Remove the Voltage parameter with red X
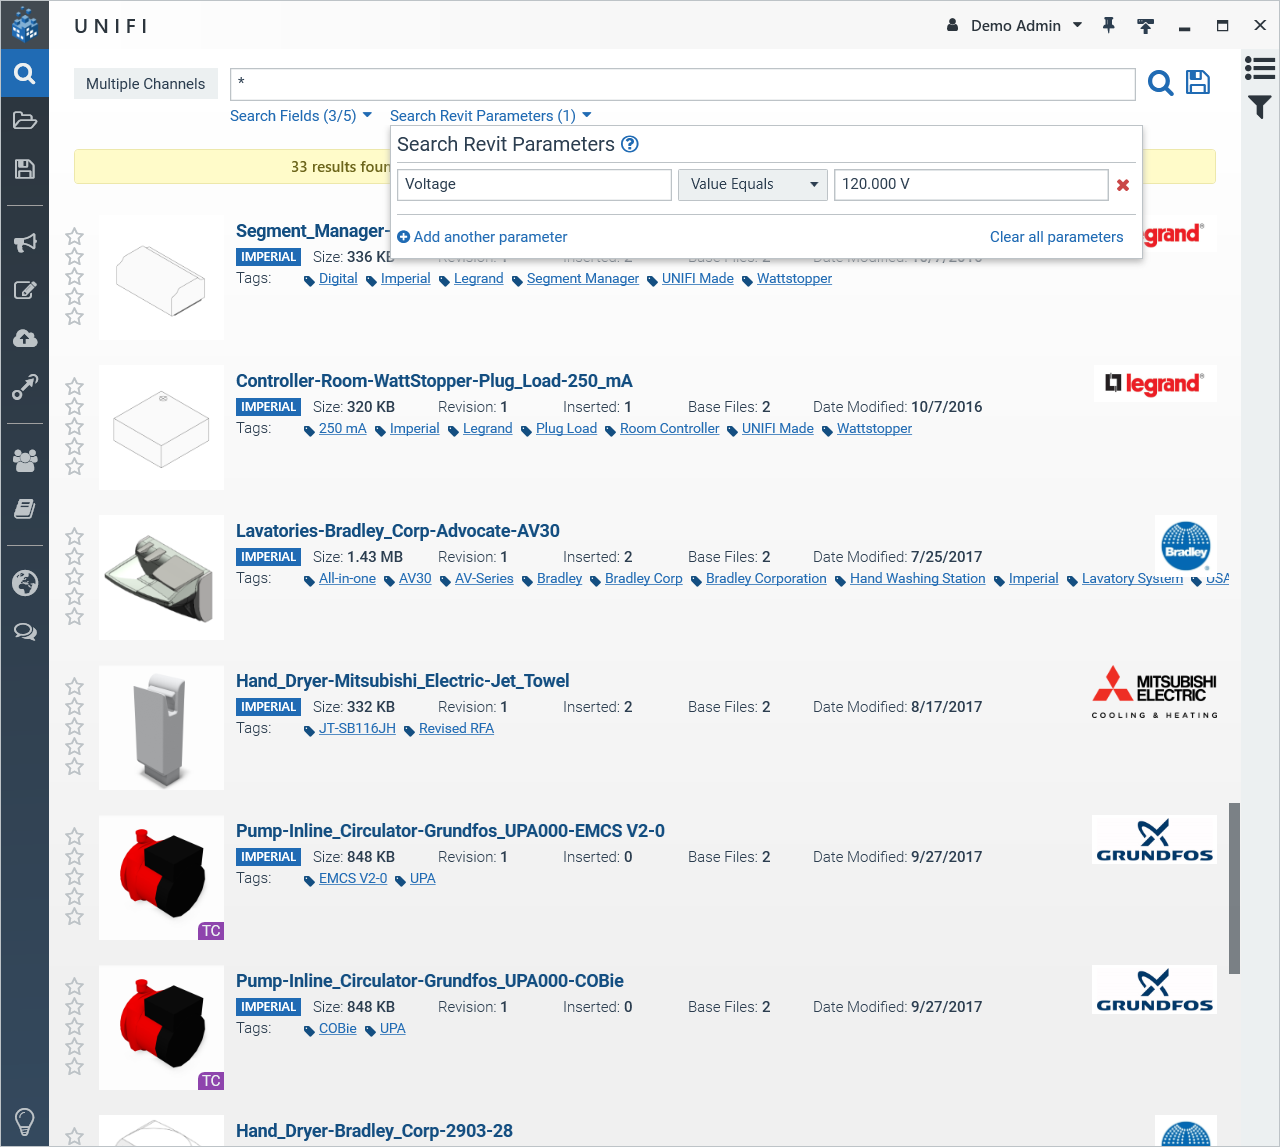The height and width of the screenshot is (1147, 1280). (1123, 185)
